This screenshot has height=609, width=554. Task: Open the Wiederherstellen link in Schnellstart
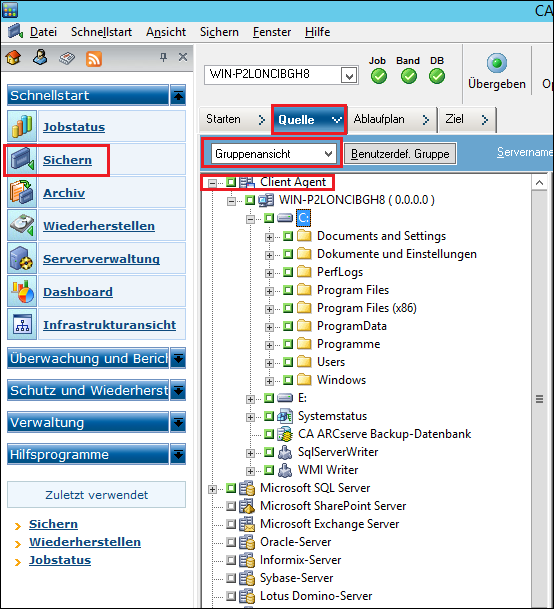coord(99,226)
